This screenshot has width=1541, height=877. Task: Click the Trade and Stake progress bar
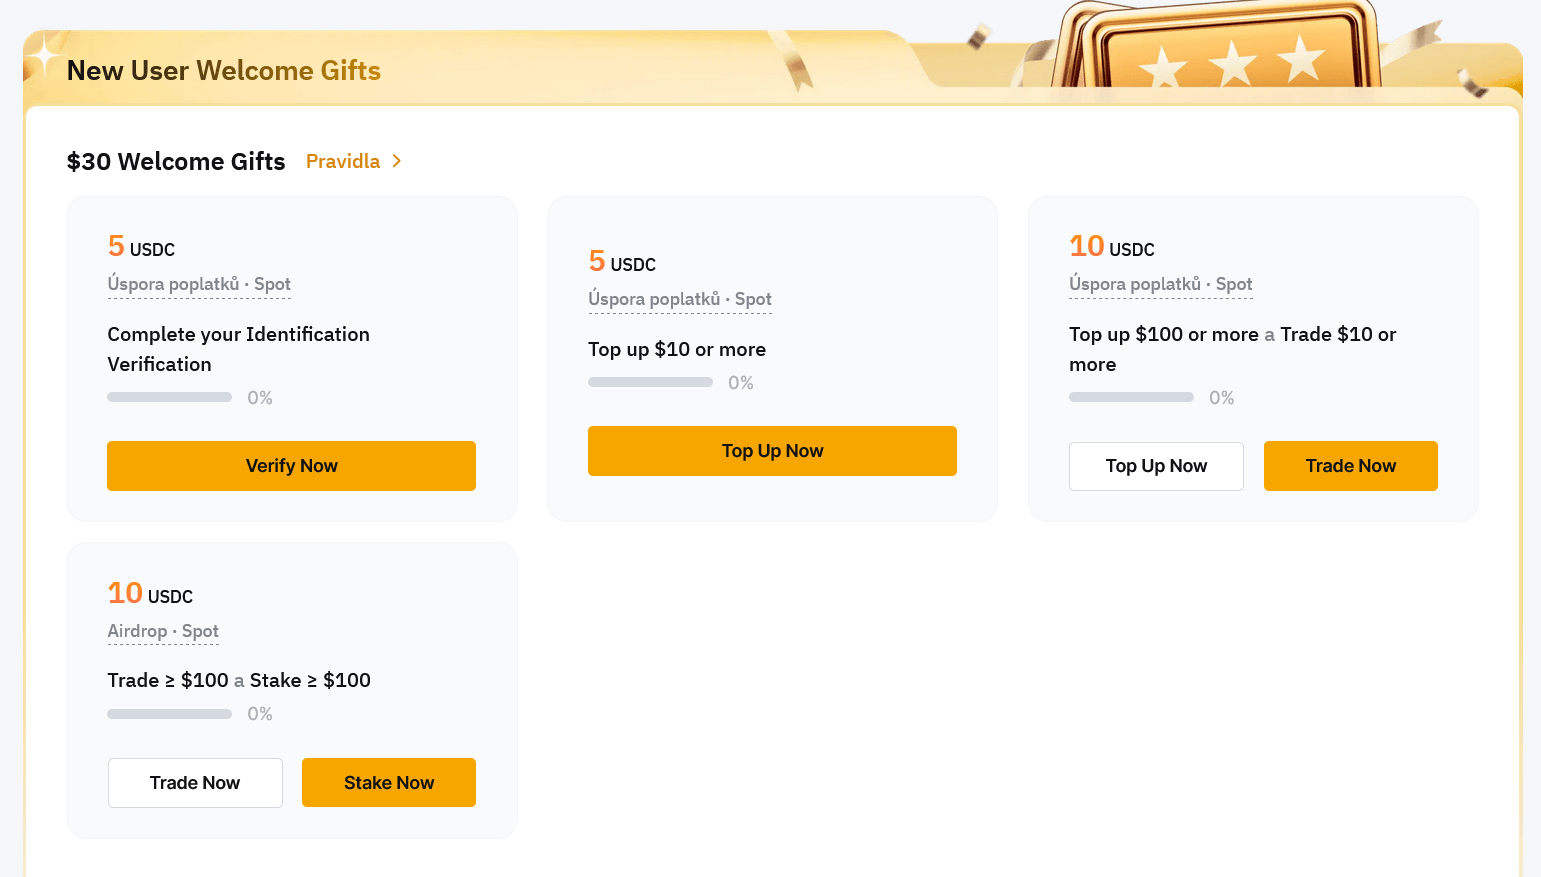[x=169, y=714]
